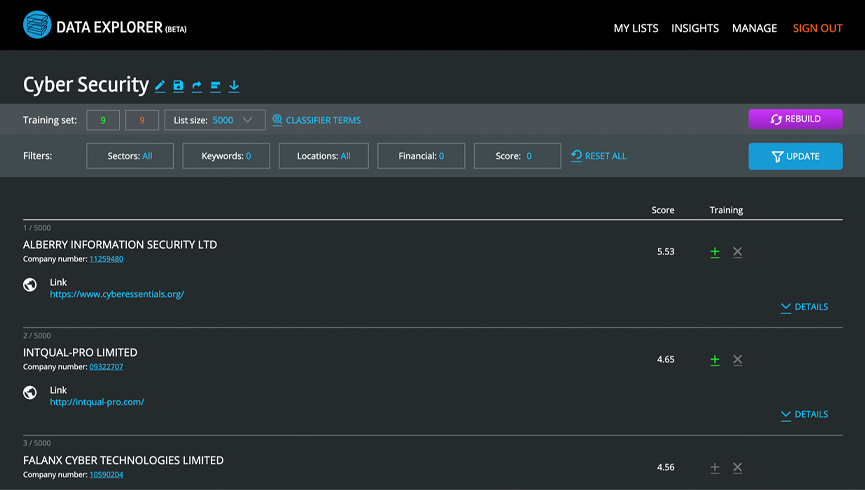The image size is (865, 490).
Task: Expand details for Intqual-Pro Limited
Action: pyautogui.click(x=804, y=414)
